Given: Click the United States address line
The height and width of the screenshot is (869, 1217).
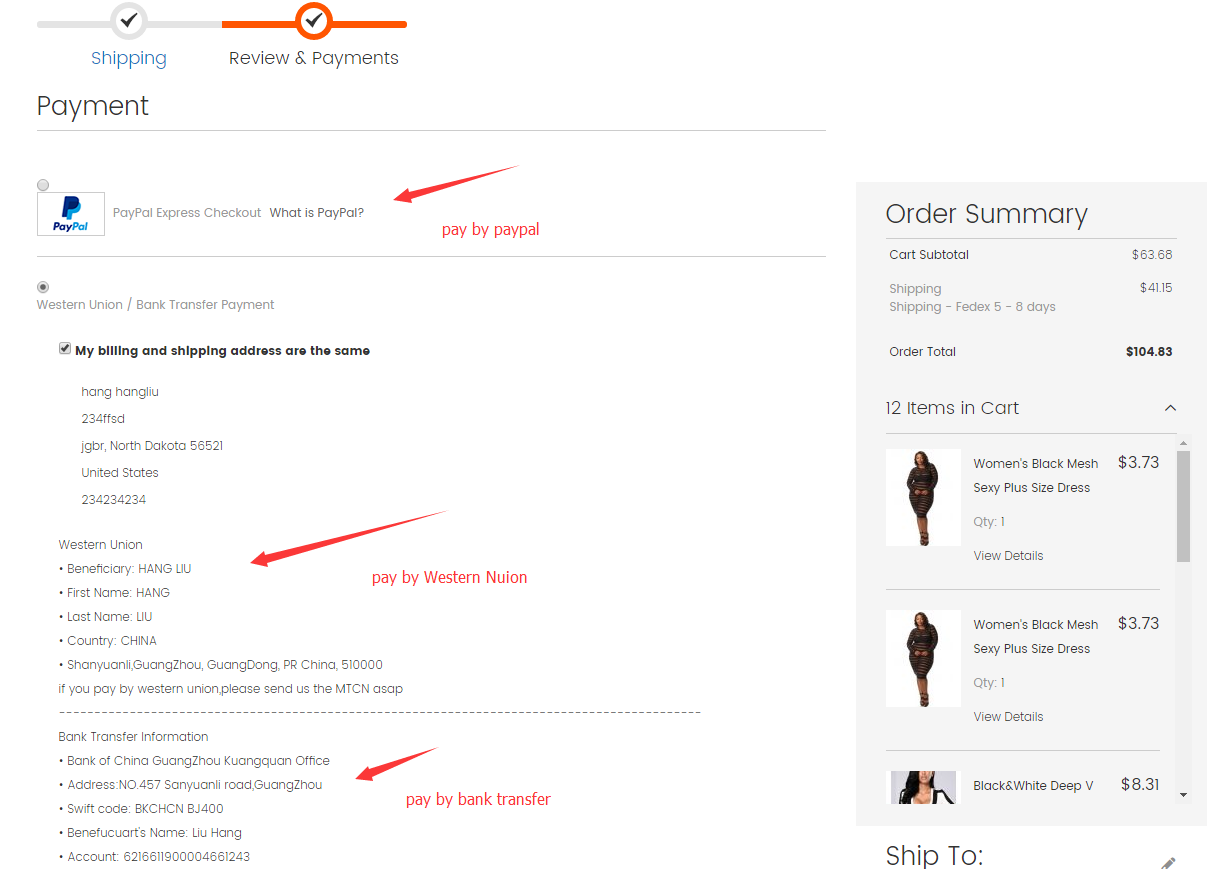Looking at the screenshot, I should tap(120, 473).
